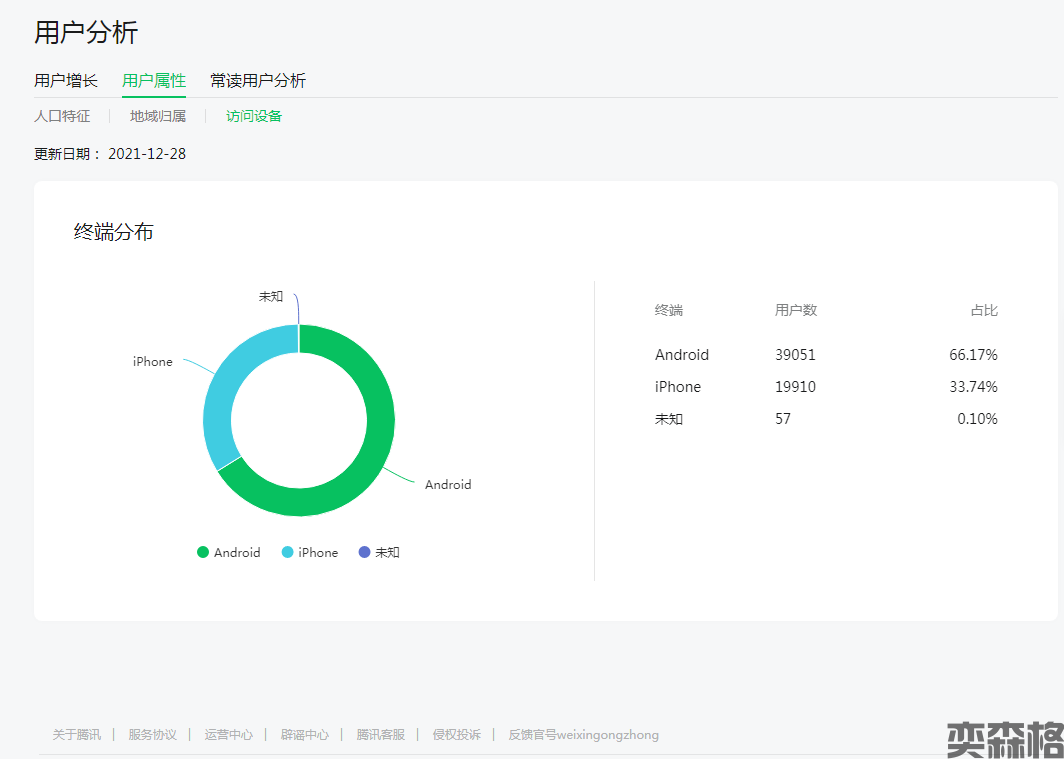Toggle the iPhone series in chart legend

point(310,552)
